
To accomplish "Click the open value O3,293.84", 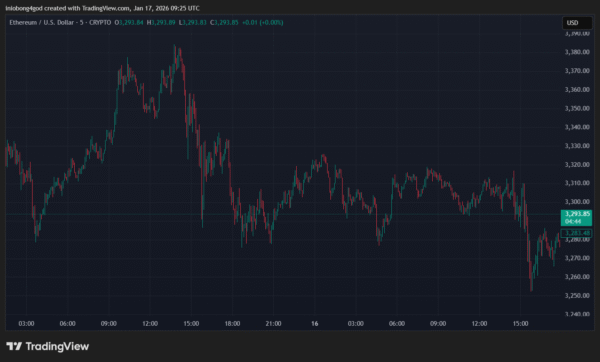I will tap(129, 23).
